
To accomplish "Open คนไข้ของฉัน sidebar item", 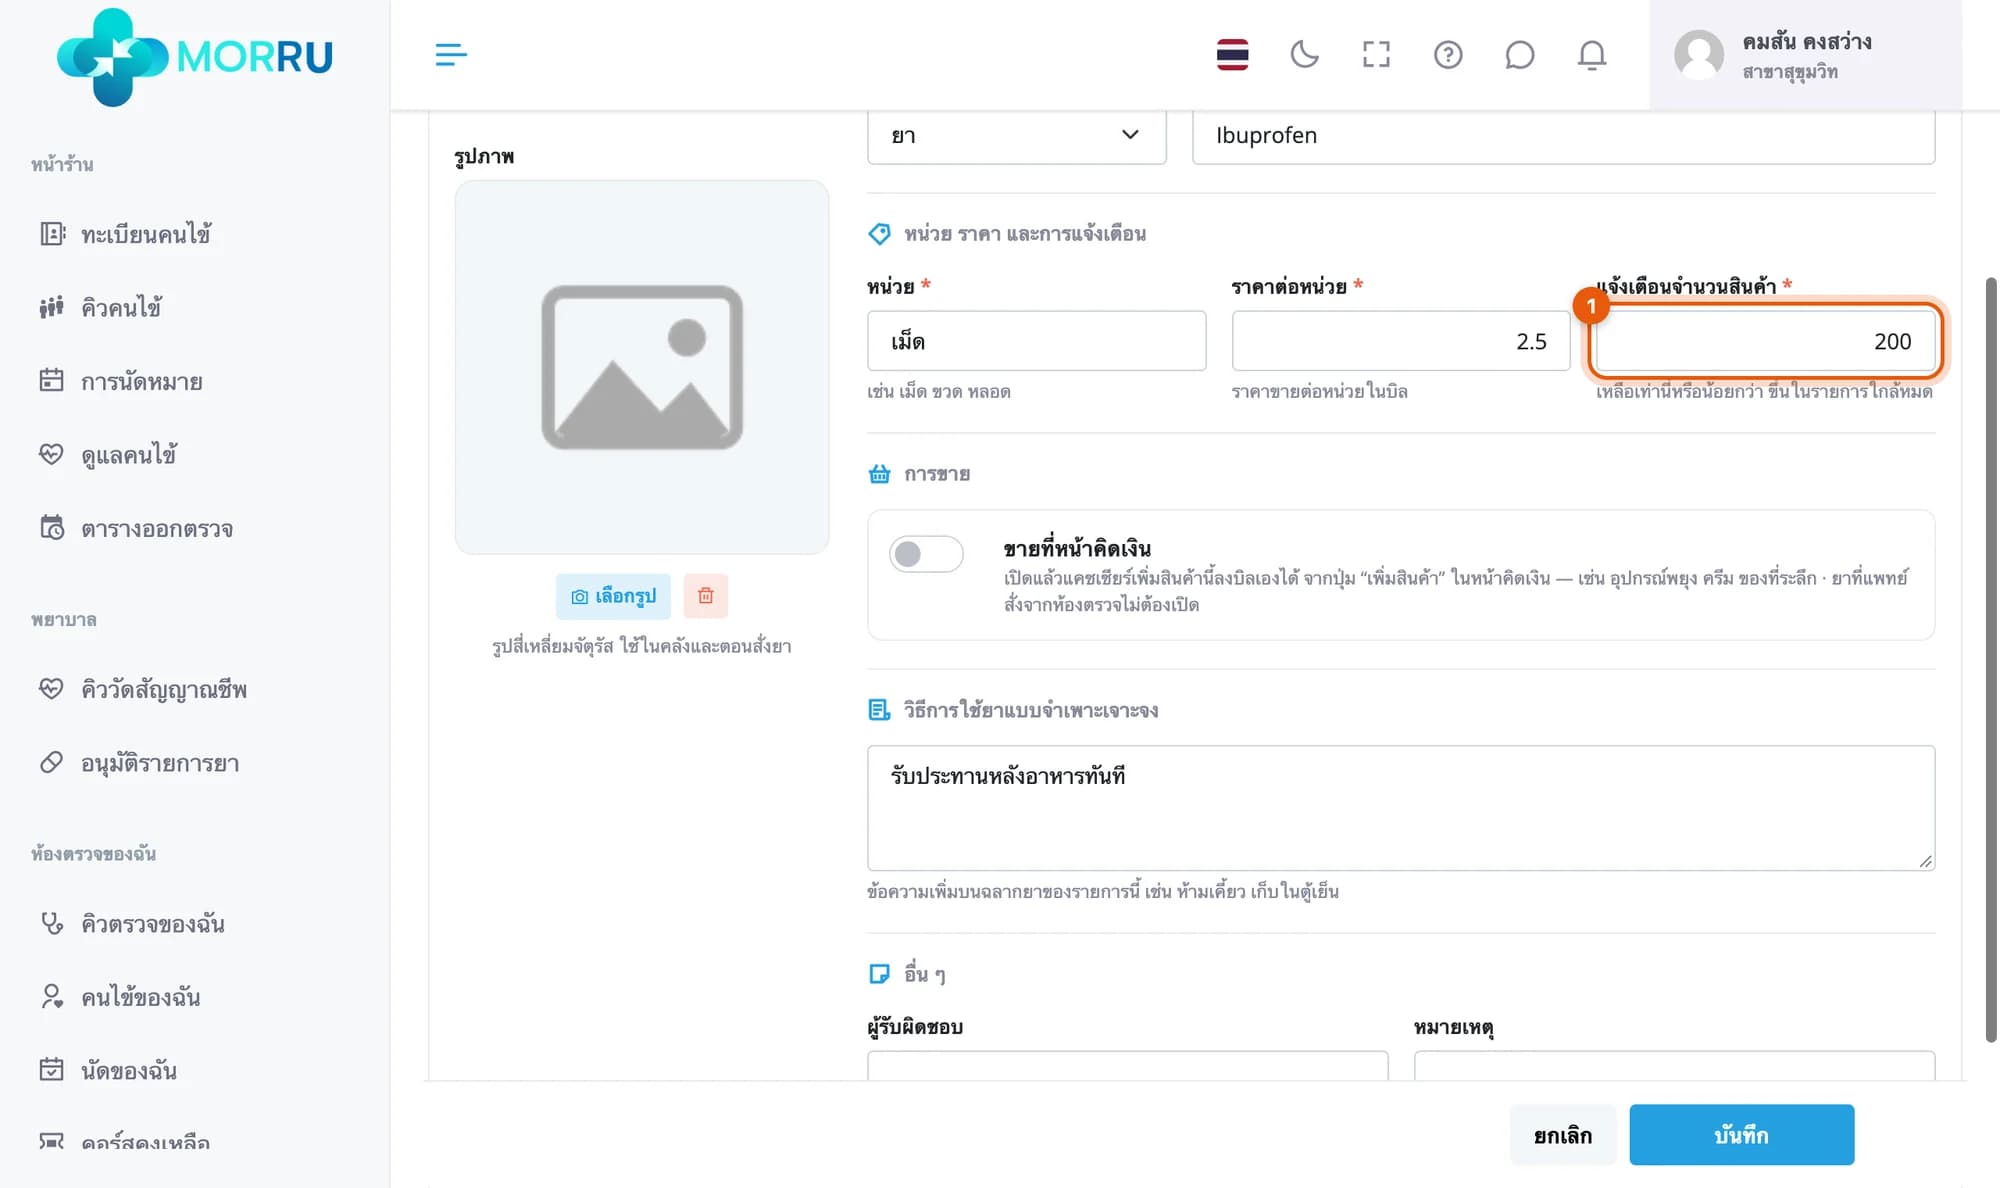I will 120,997.
